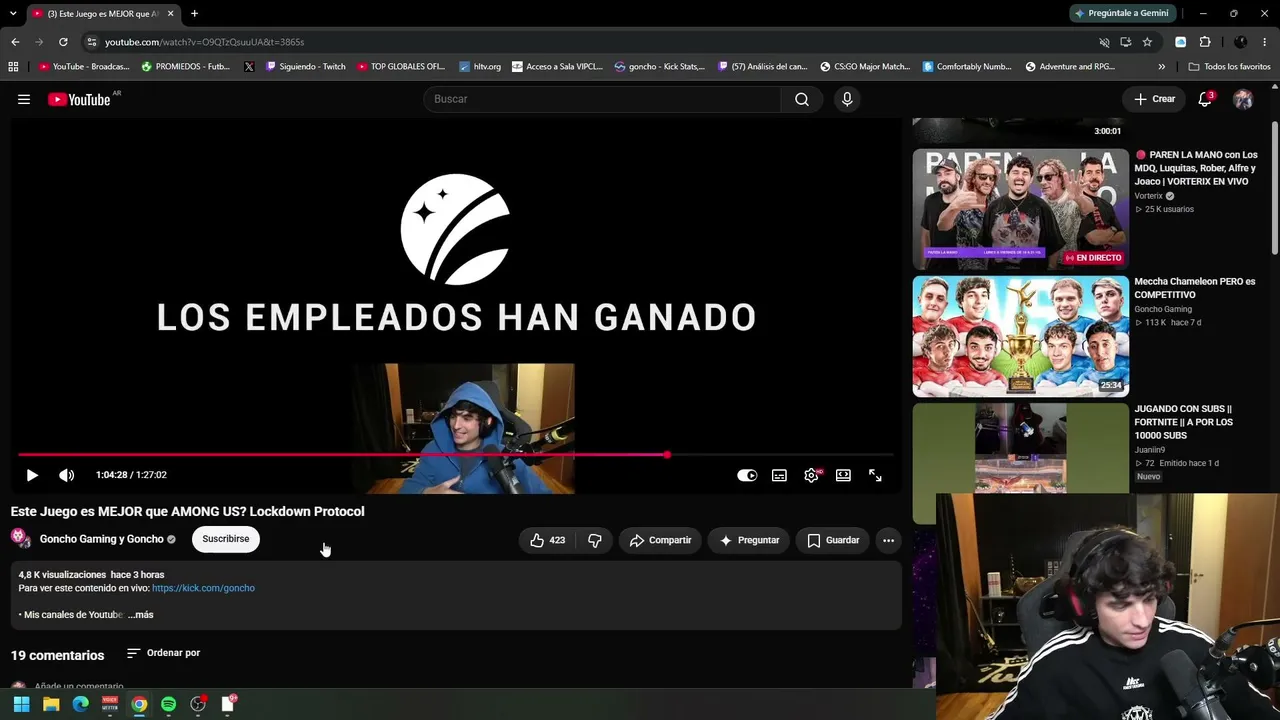Dislike the video with thumbs down
This screenshot has width=1280, height=720.
click(x=595, y=540)
